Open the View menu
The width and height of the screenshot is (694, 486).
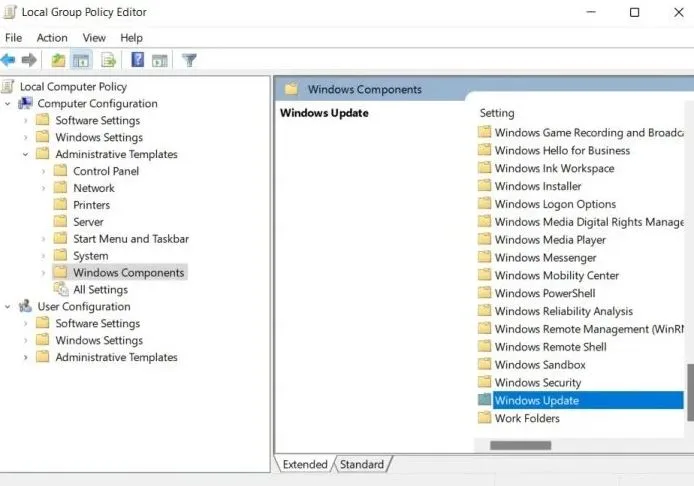[94, 38]
